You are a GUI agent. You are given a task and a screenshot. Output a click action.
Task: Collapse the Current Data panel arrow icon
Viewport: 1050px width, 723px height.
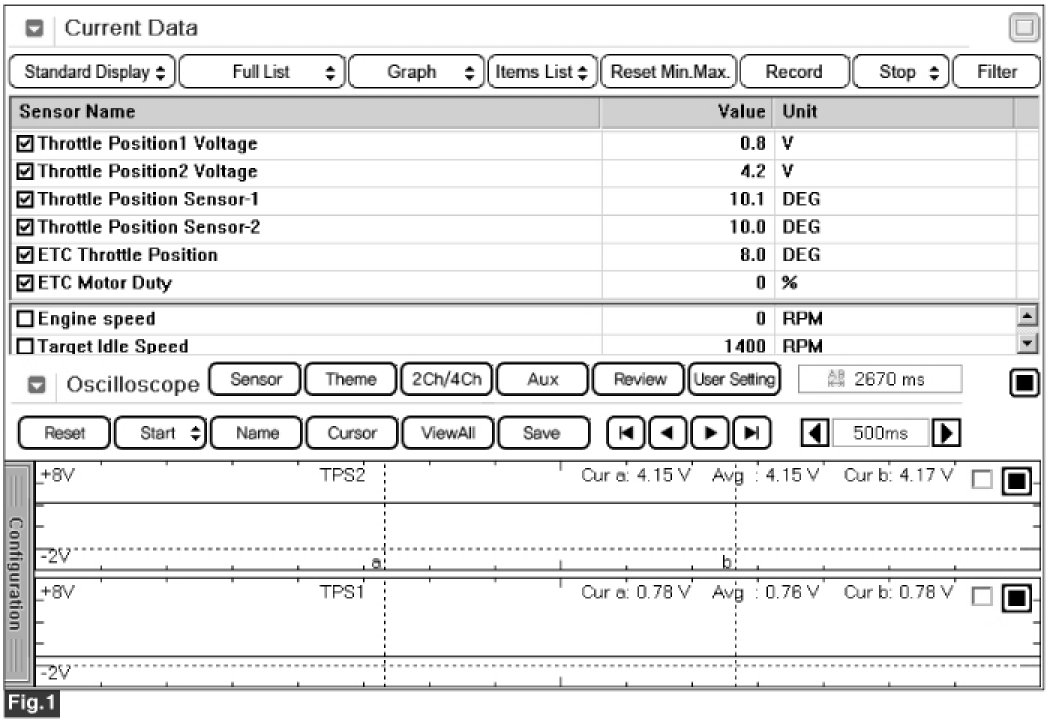(33, 30)
